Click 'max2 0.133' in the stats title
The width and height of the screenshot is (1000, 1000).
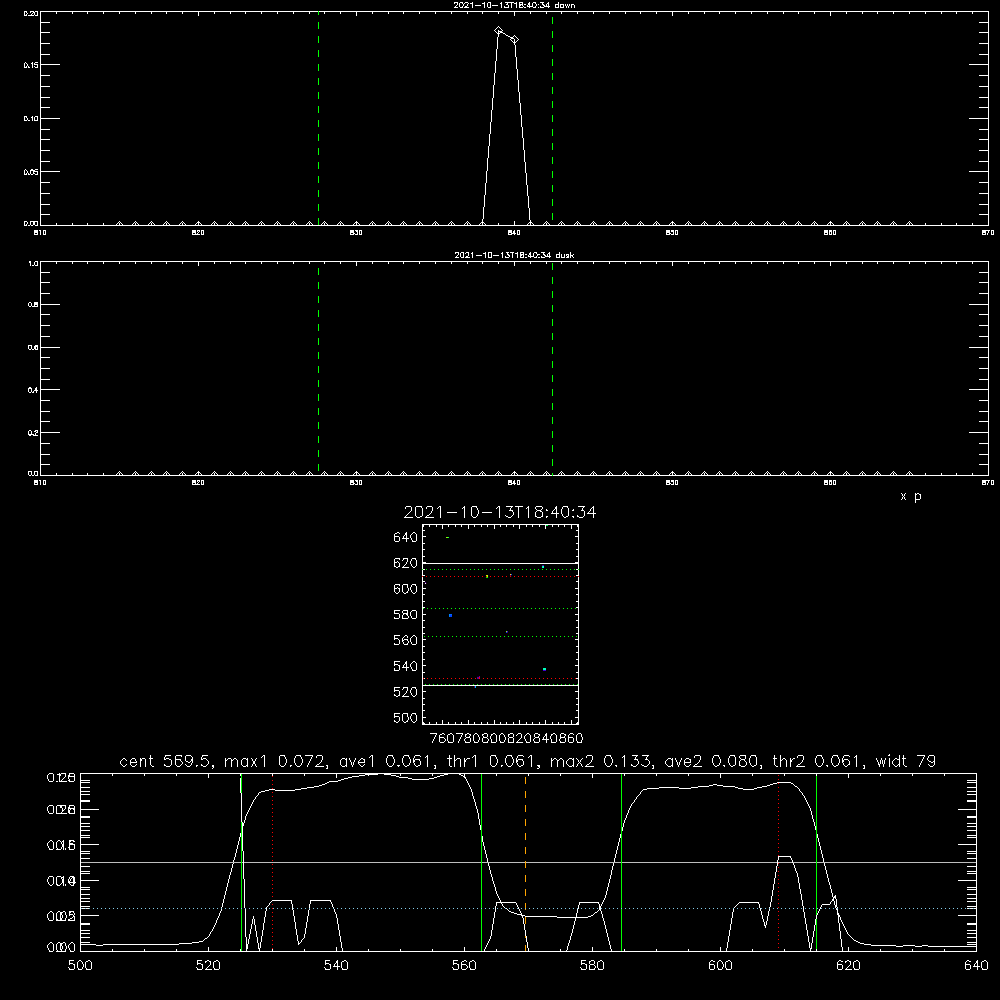(601, 761)
